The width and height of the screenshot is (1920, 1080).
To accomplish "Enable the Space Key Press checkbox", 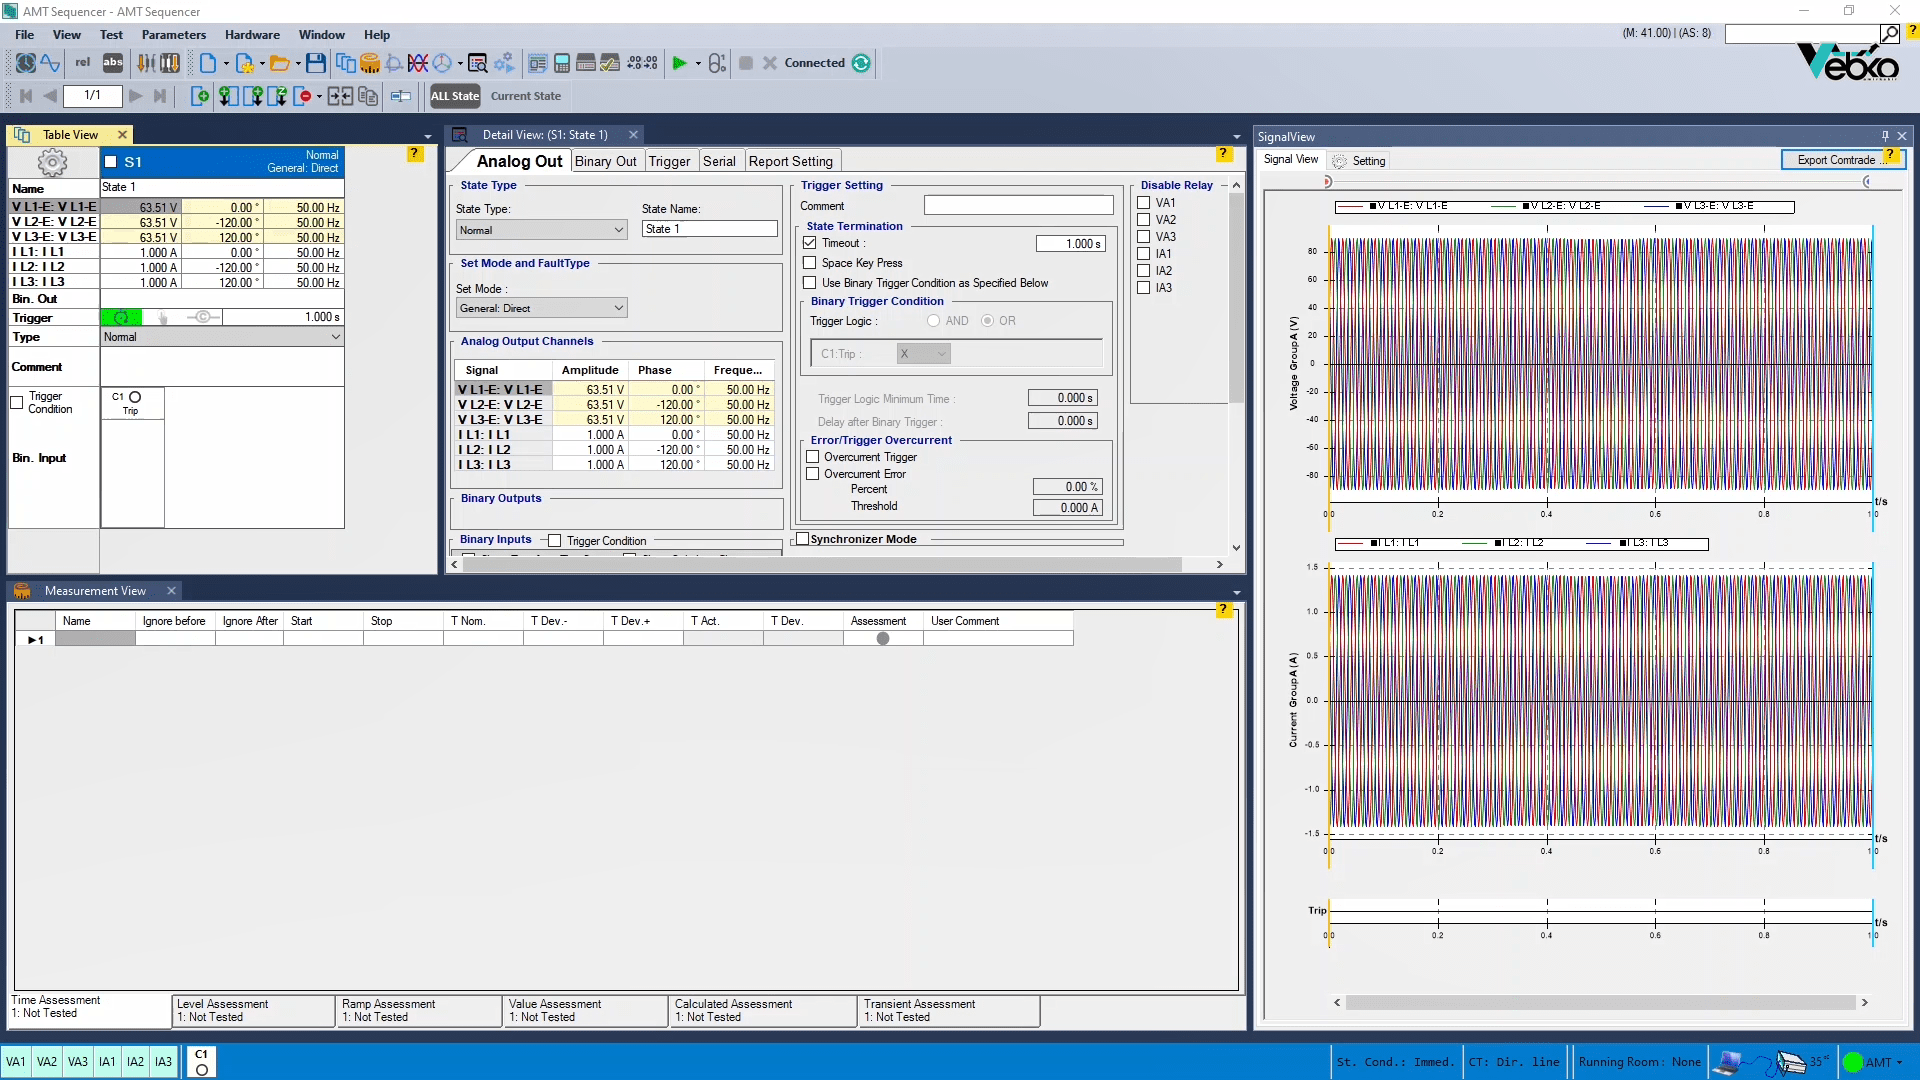I will [x=810, y=263].
